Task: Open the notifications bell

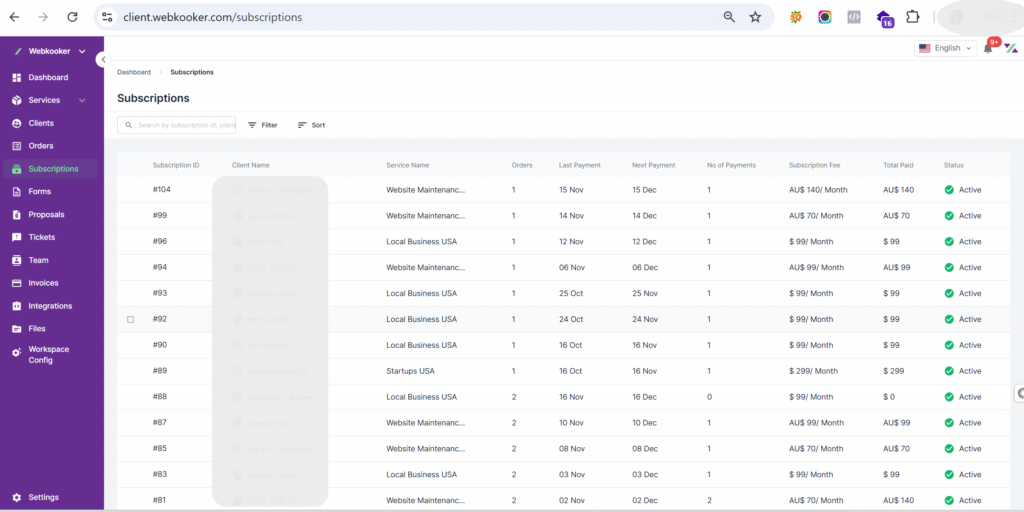Action: 987,49
